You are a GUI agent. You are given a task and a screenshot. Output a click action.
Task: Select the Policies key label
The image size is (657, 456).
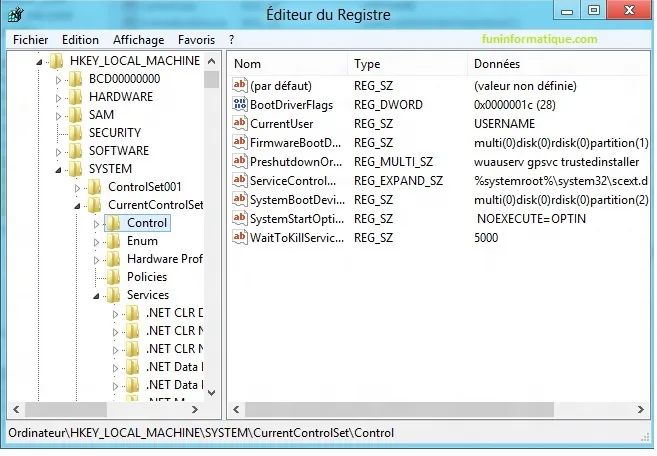[147, 277]
